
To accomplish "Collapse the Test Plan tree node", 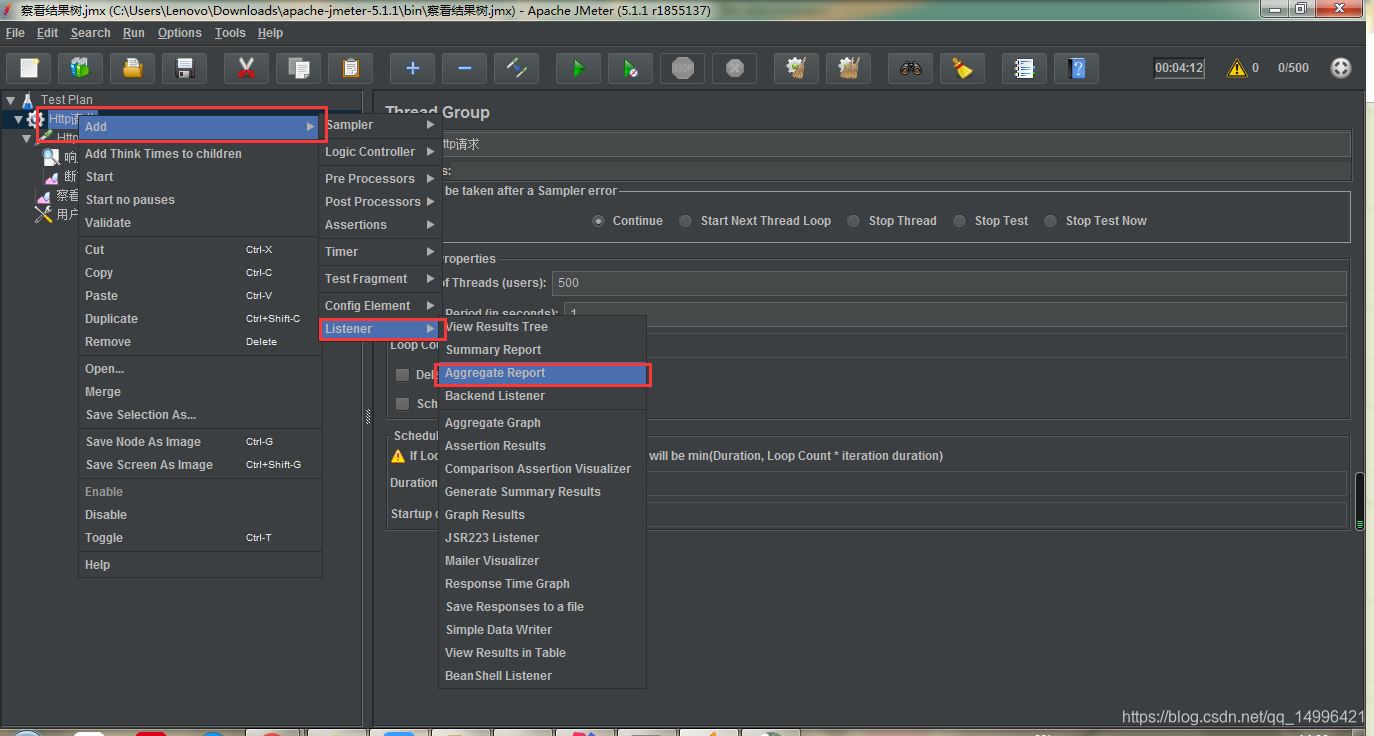I will coord(10,100).
